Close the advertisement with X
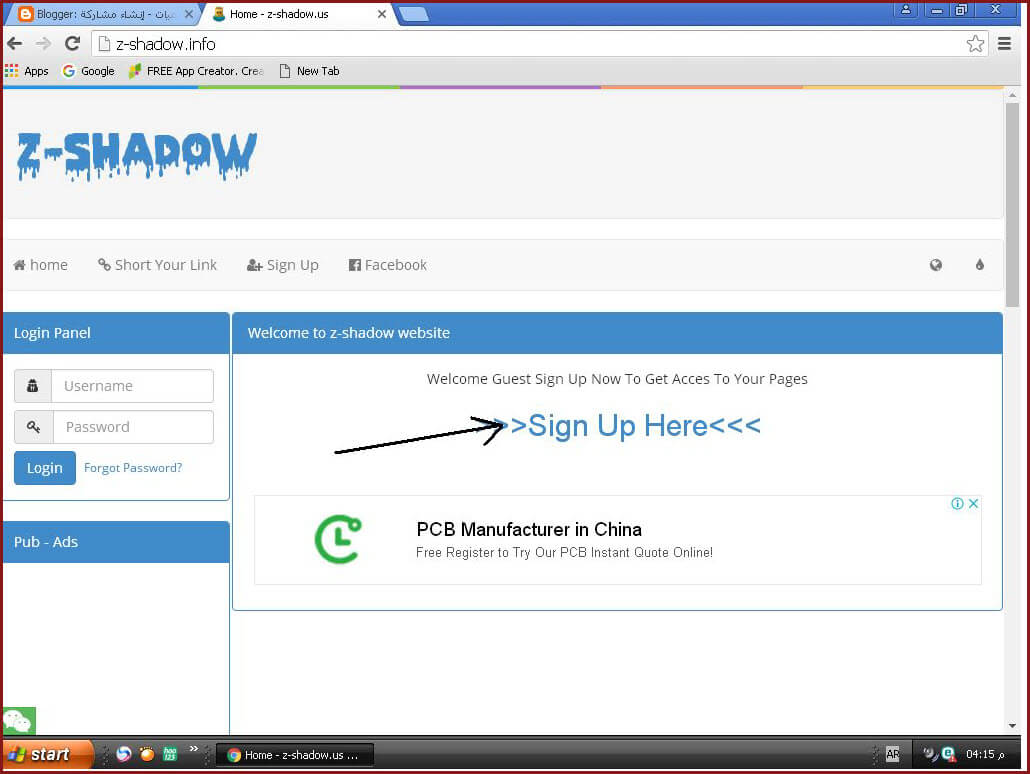The image size is (1030, 774). 974,503
